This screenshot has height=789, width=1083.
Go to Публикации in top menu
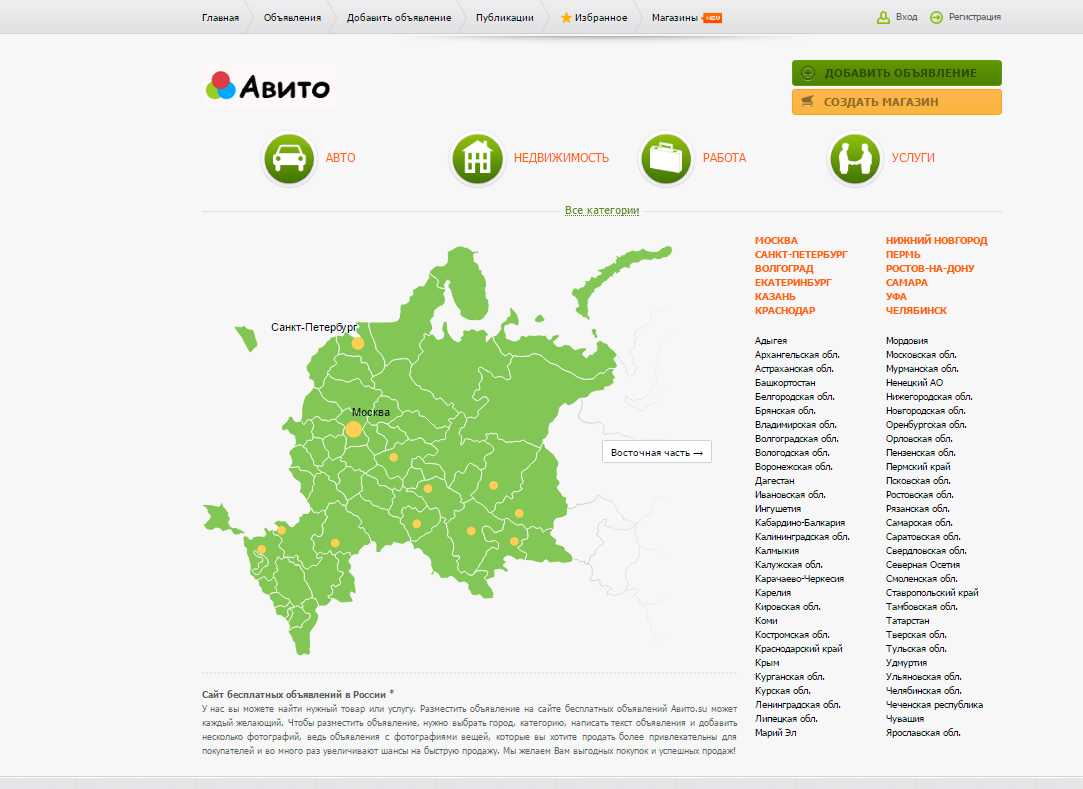coord(504,17)
